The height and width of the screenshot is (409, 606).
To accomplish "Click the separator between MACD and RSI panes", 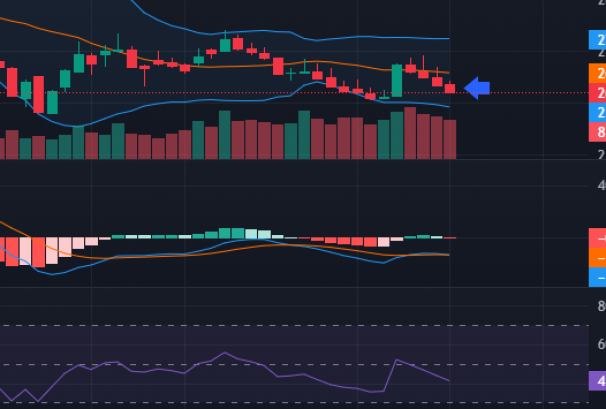I will click(300, 288).
